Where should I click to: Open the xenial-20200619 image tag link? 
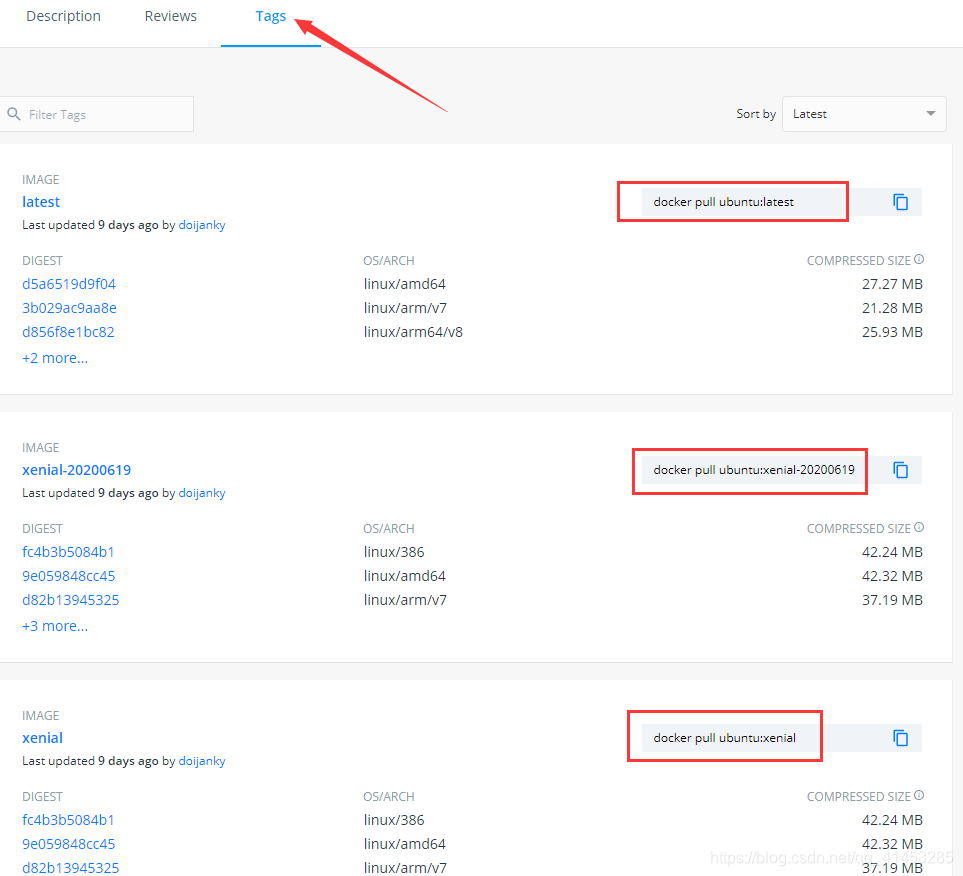pos(77,470)
